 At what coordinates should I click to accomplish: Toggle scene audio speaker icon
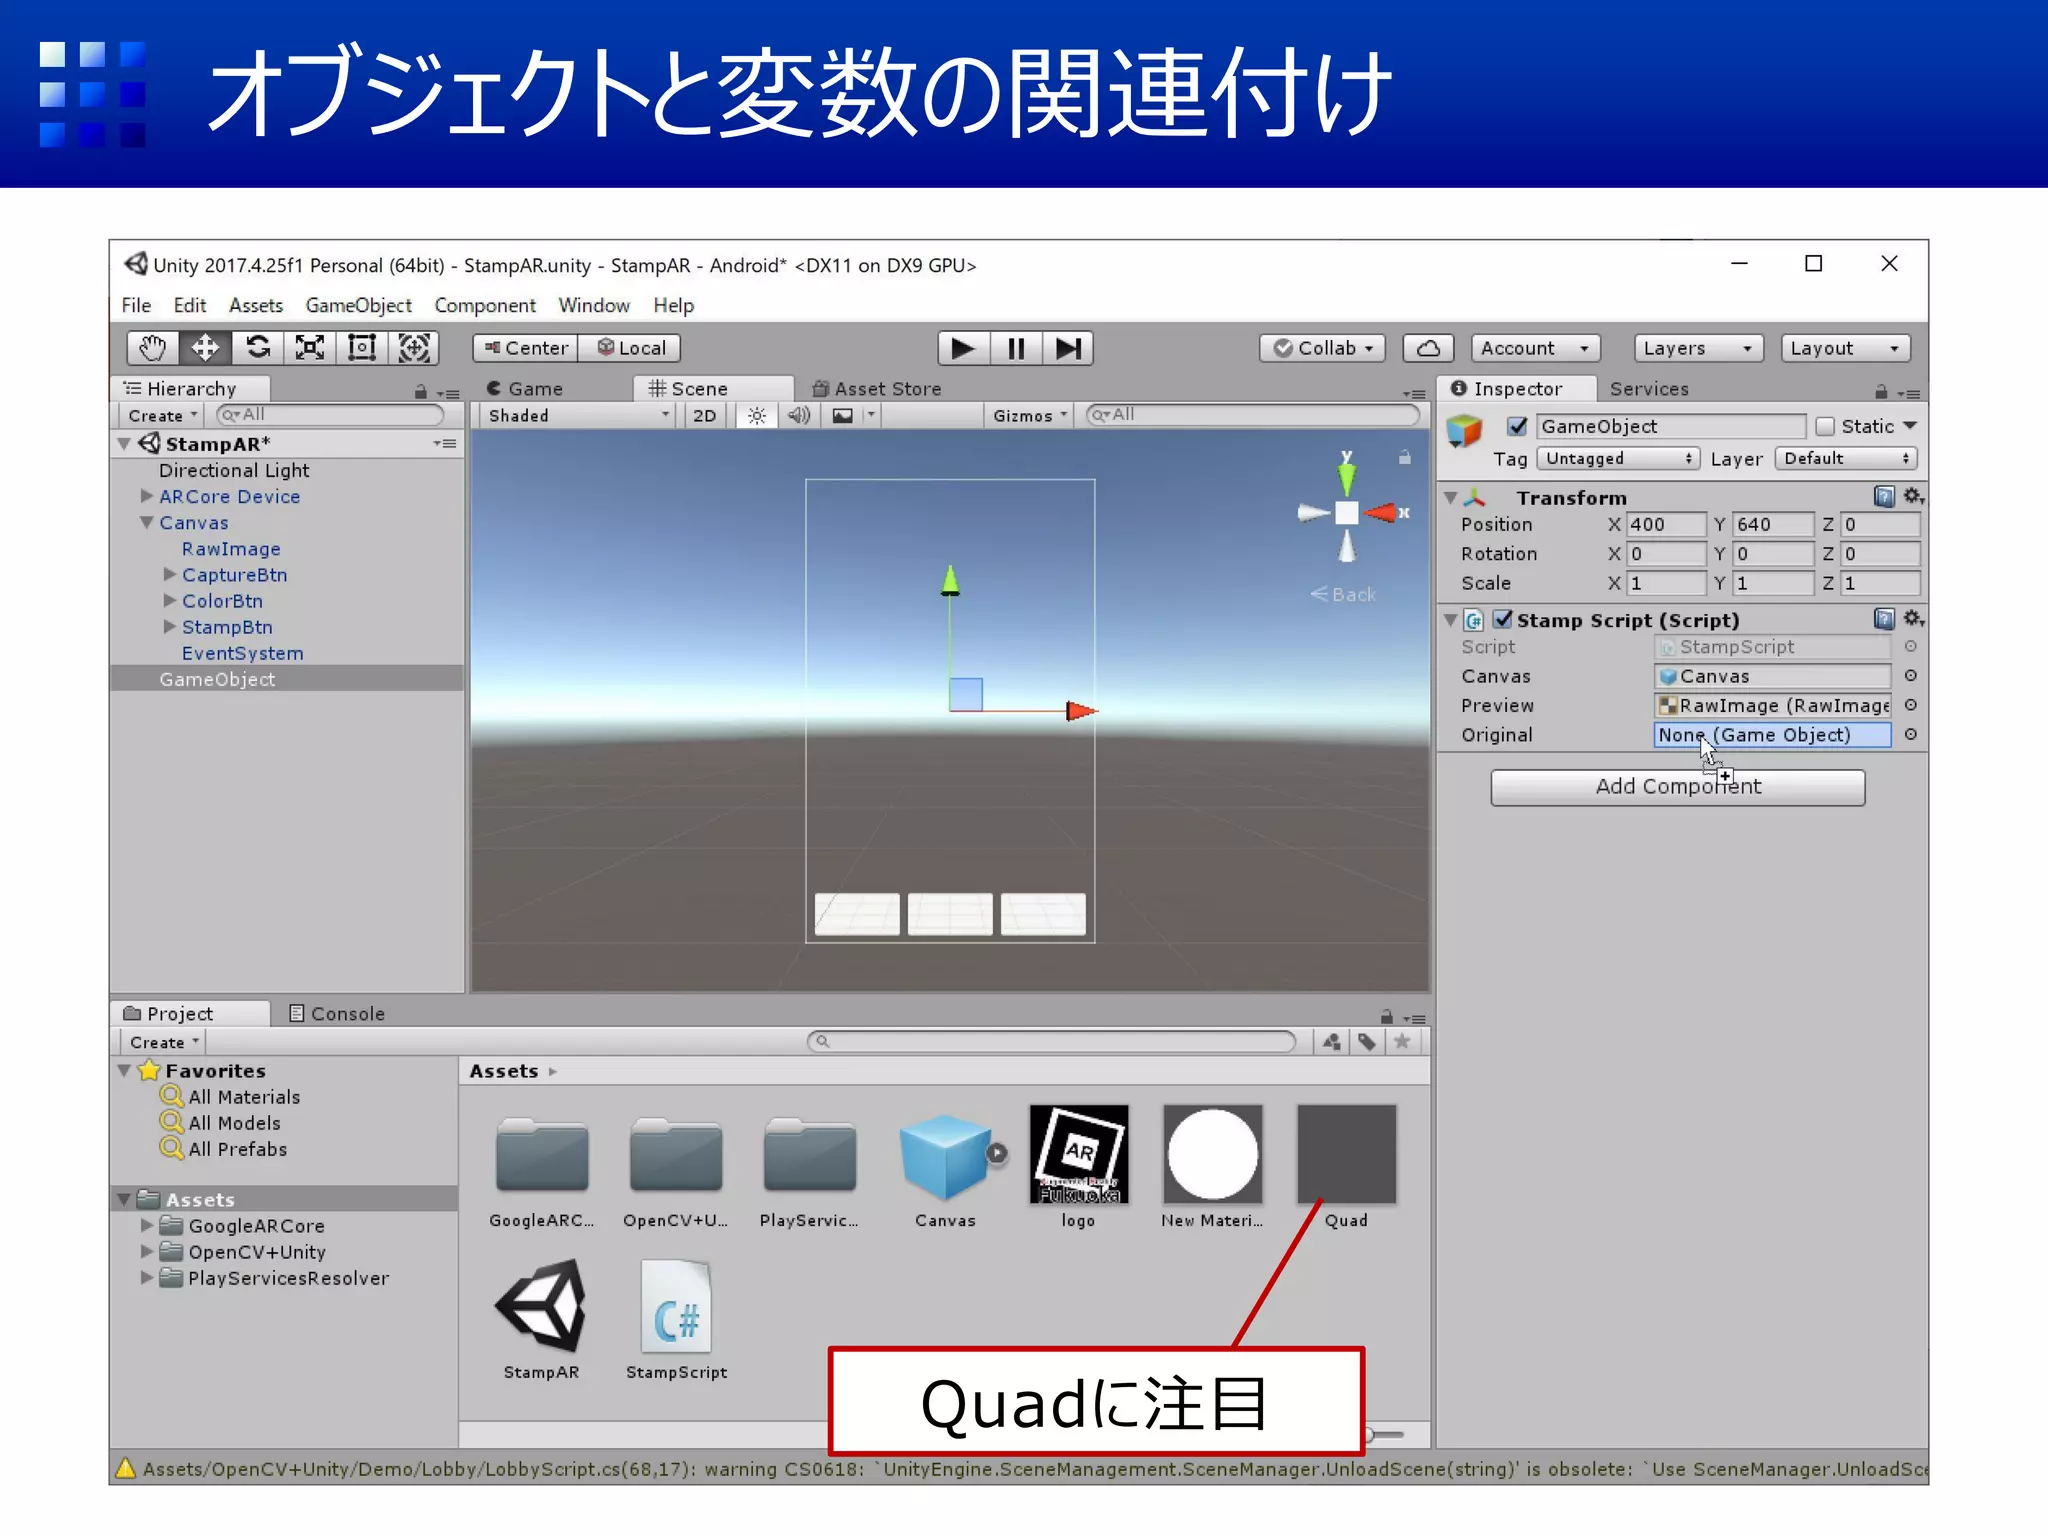point(798,415)
